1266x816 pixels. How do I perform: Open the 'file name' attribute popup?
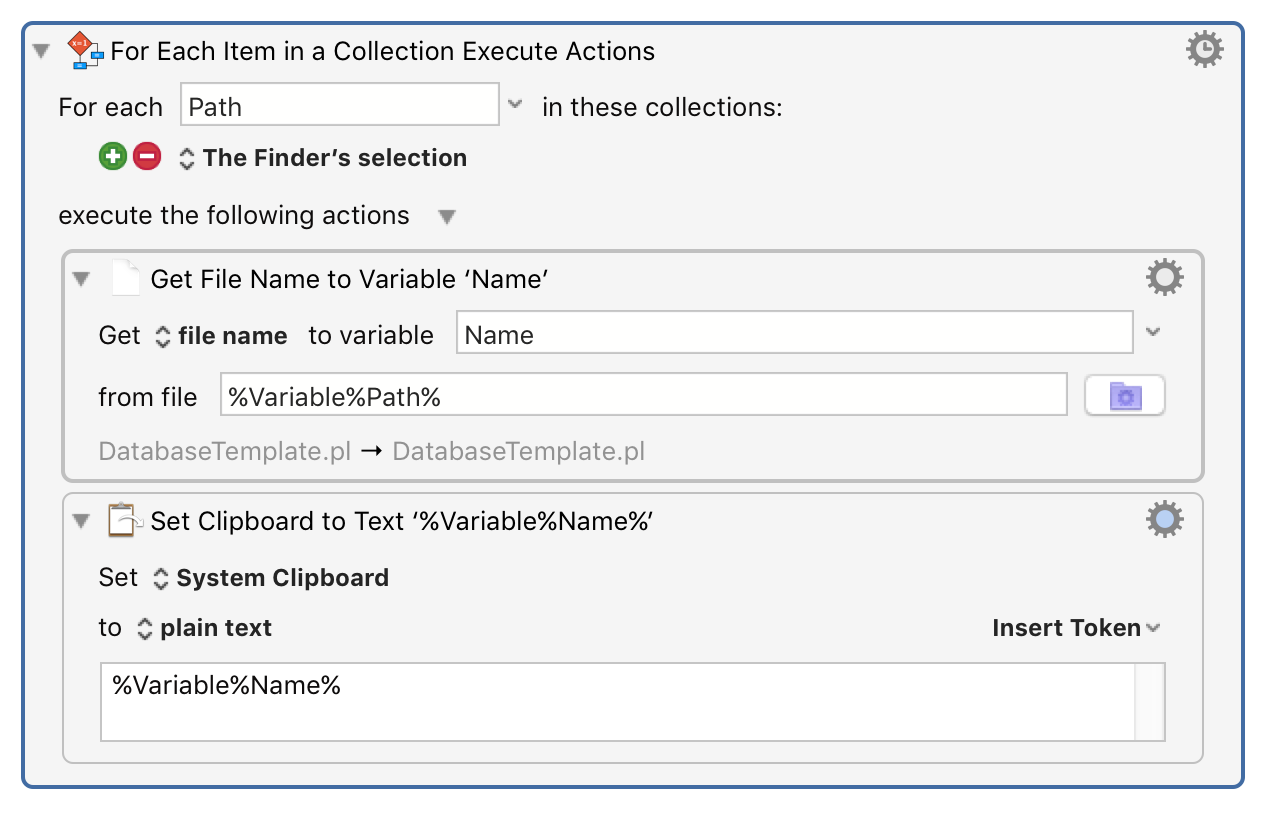click(222, 336)
